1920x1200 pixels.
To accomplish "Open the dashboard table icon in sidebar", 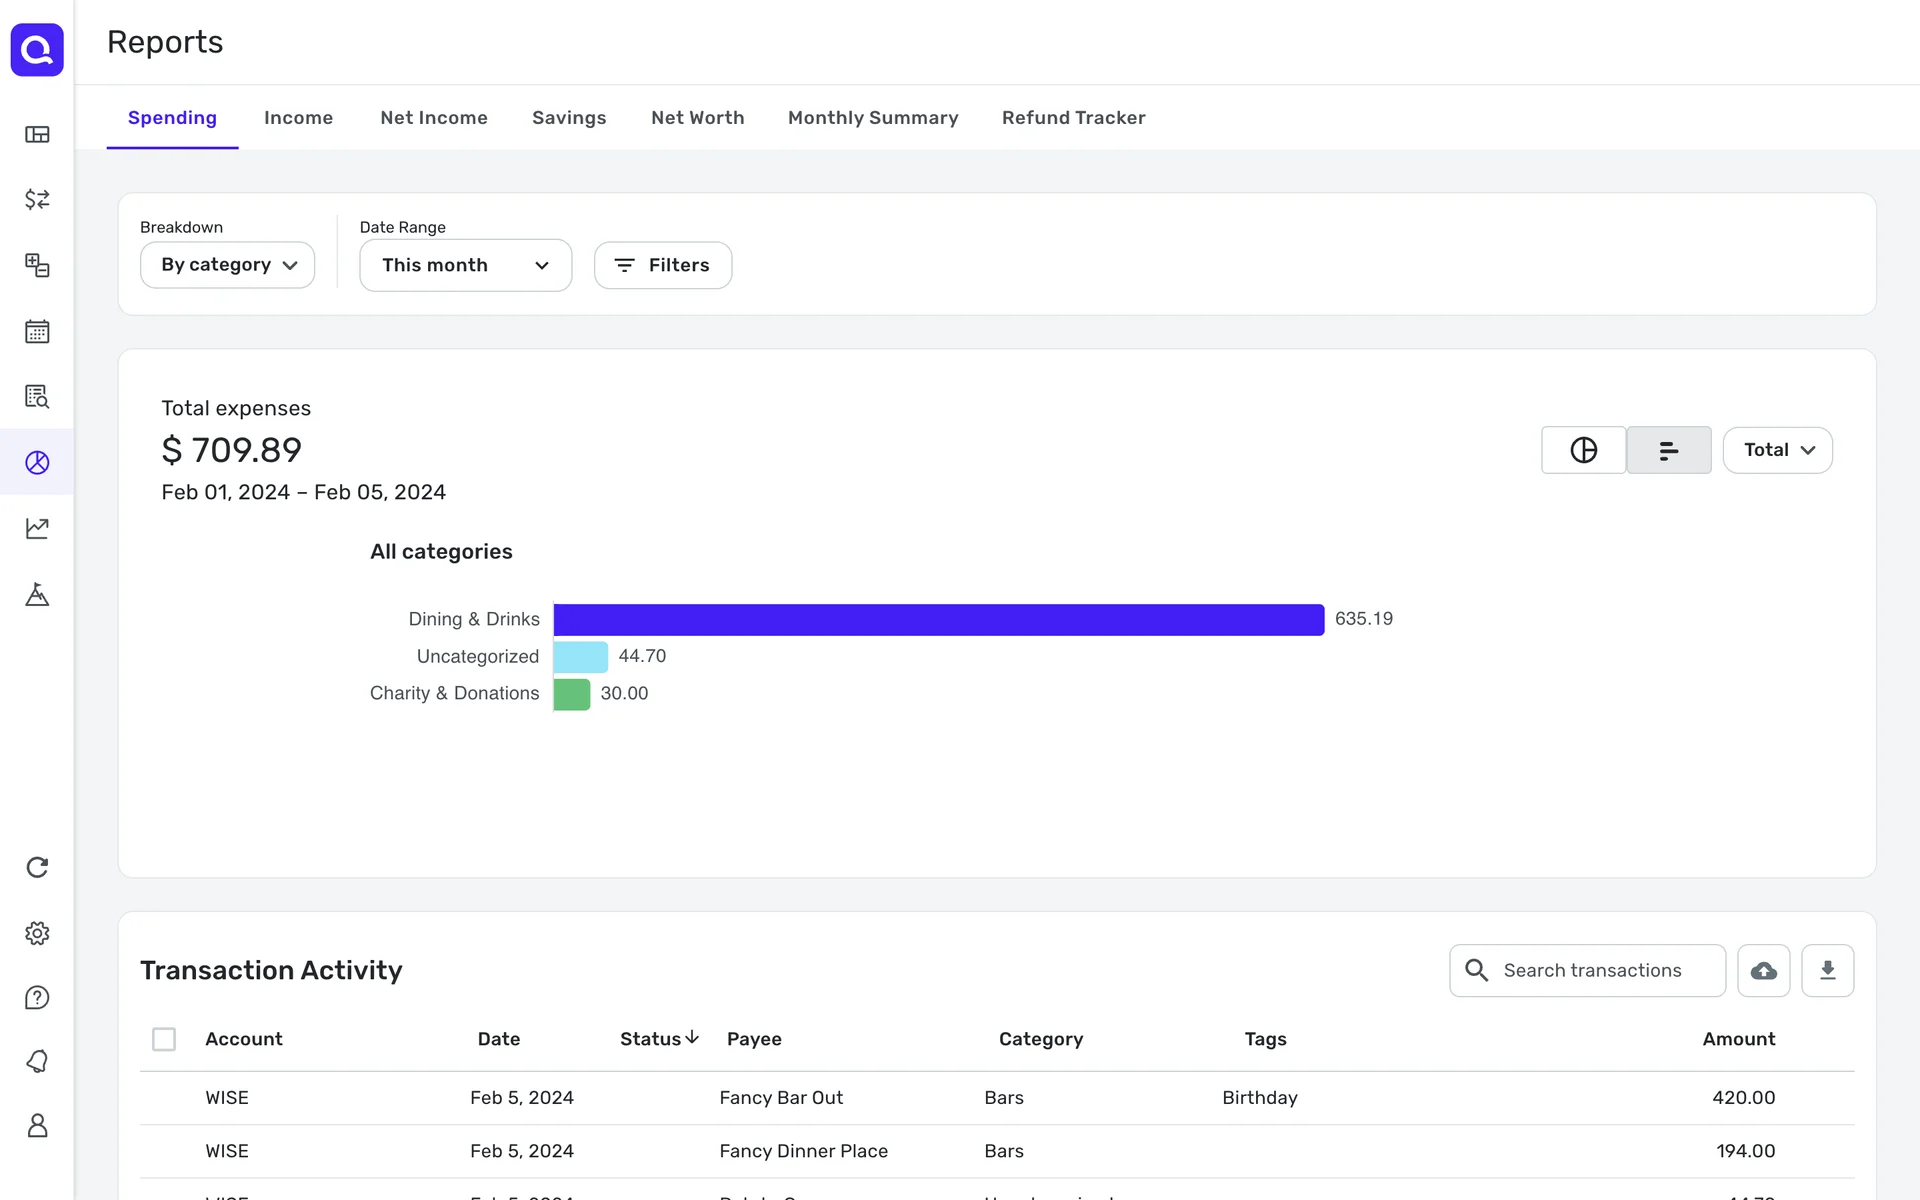I will (x=37, y=134).
